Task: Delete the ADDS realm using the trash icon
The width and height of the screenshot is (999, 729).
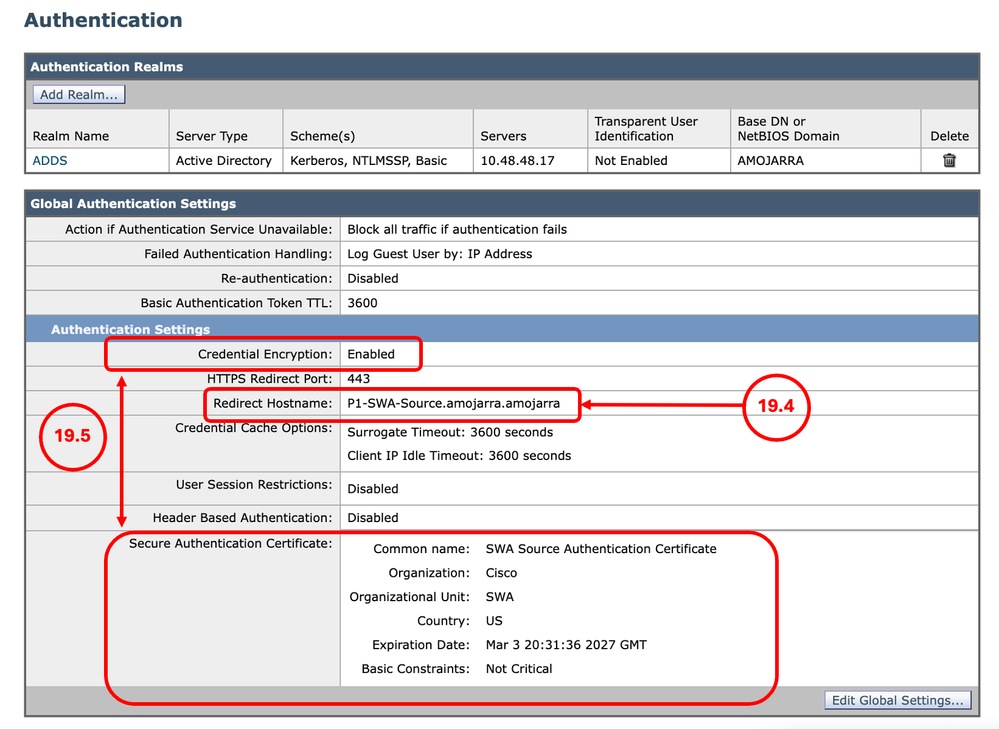Action: (x=947, y=160)
